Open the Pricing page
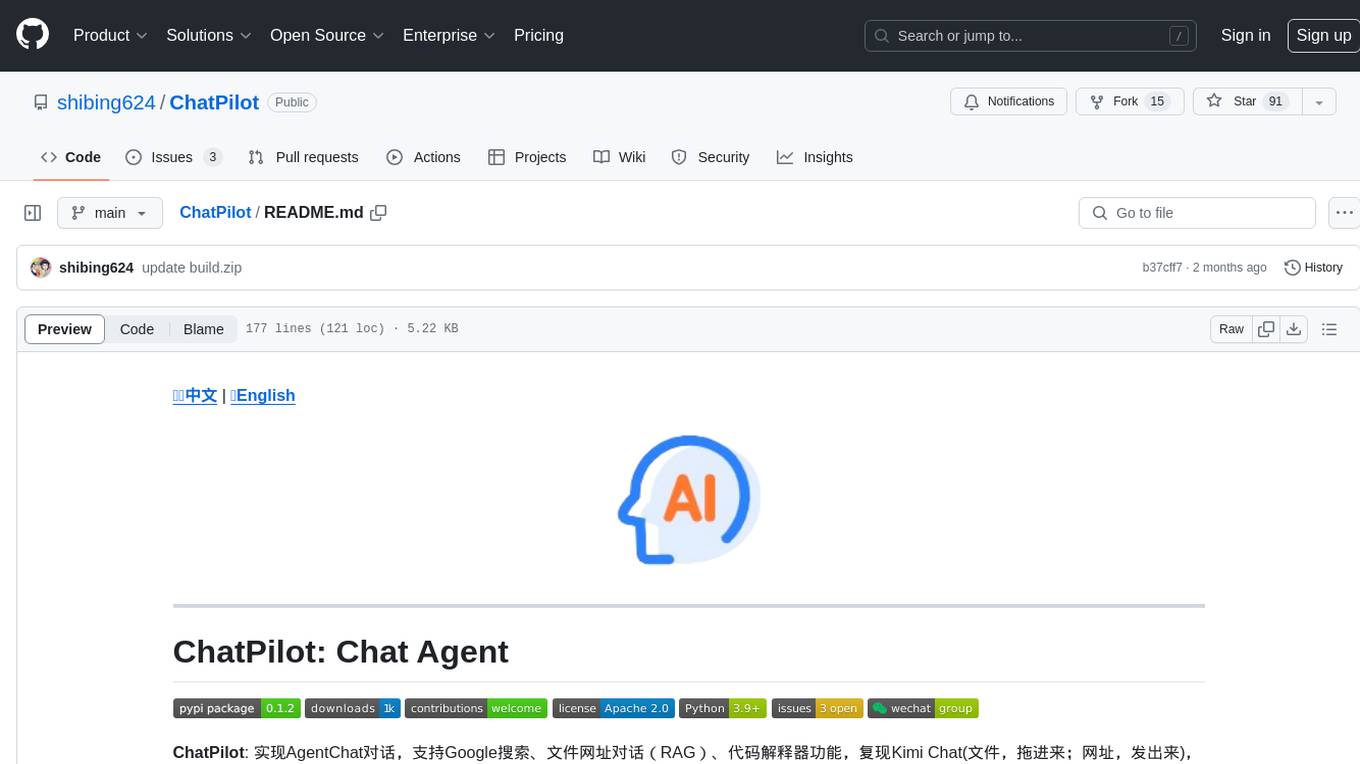Screen dimensions: 1360x764 click(x=539, y=35)
